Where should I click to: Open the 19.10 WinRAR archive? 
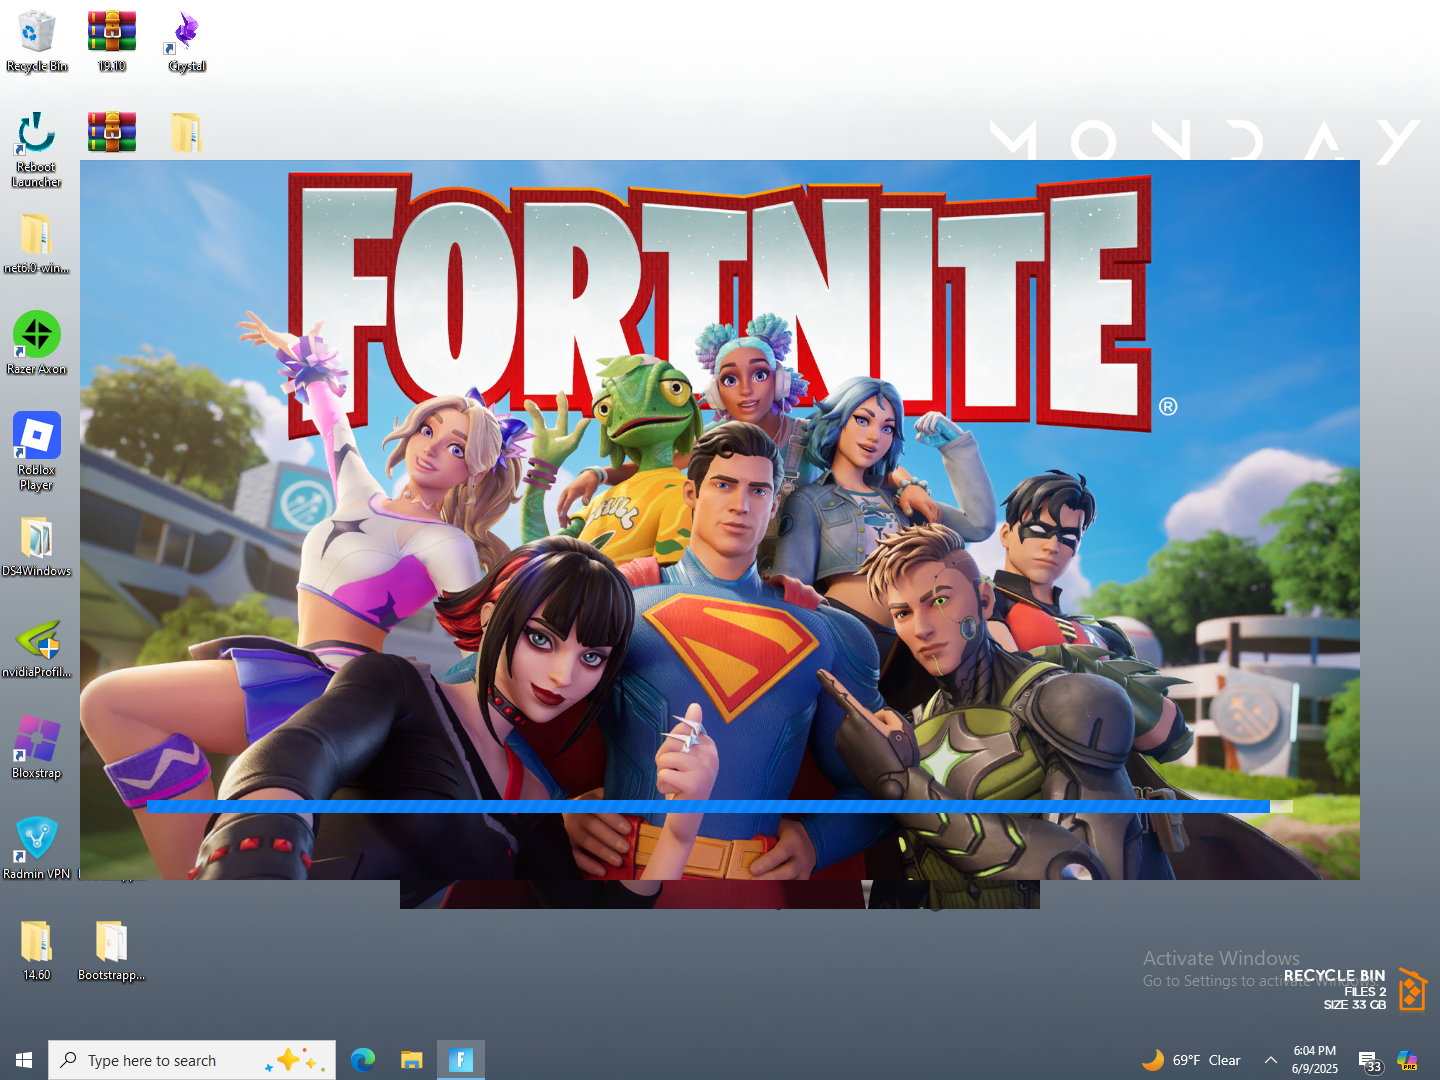pyautogui.click(x=112, y=41)
